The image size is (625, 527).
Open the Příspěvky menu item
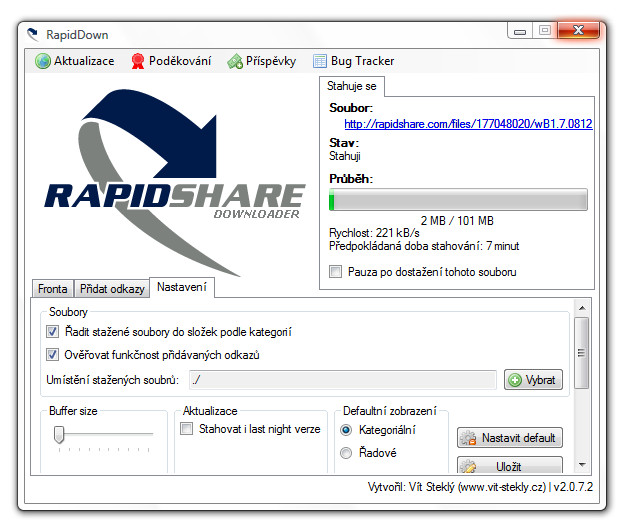261,61
